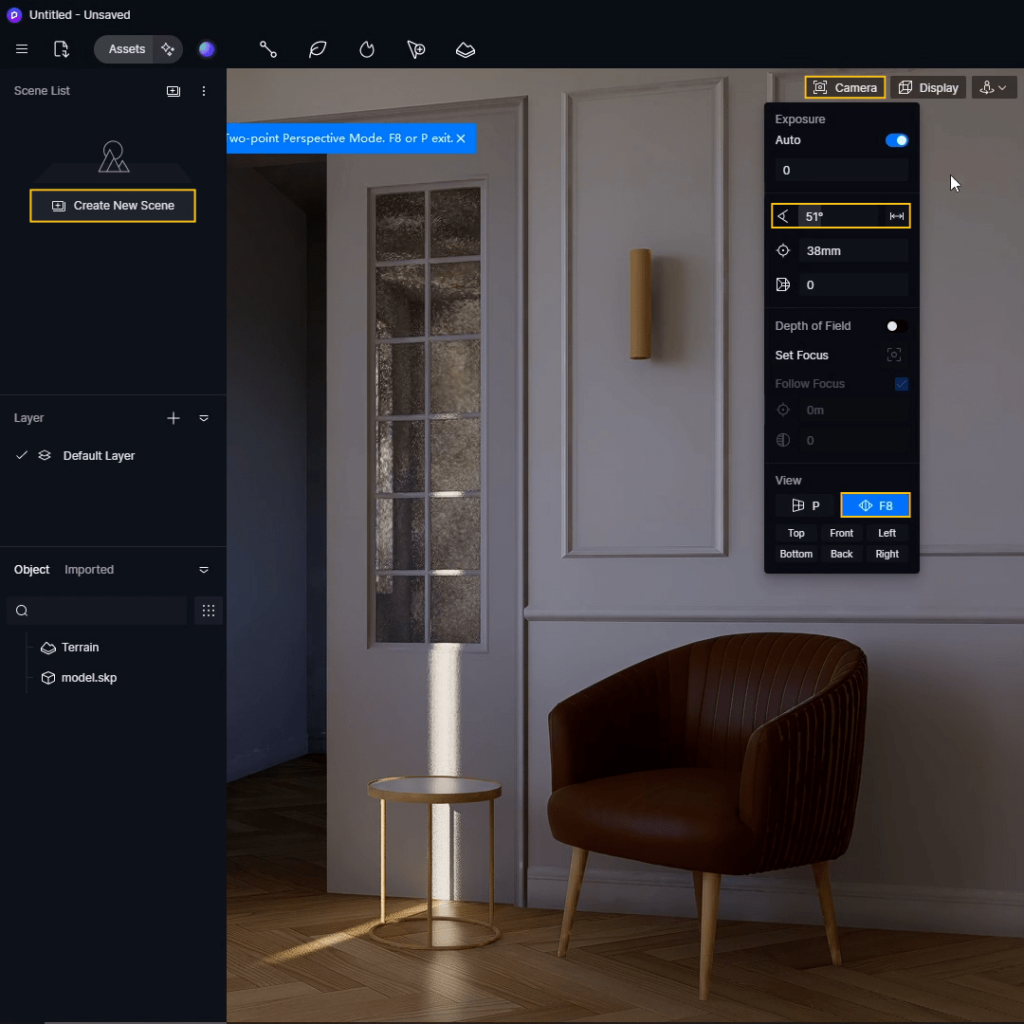Open the vegetation brush tool
Image resolution: width=1024 pixels, height=1024 pixels.
(x=317, y=49)
